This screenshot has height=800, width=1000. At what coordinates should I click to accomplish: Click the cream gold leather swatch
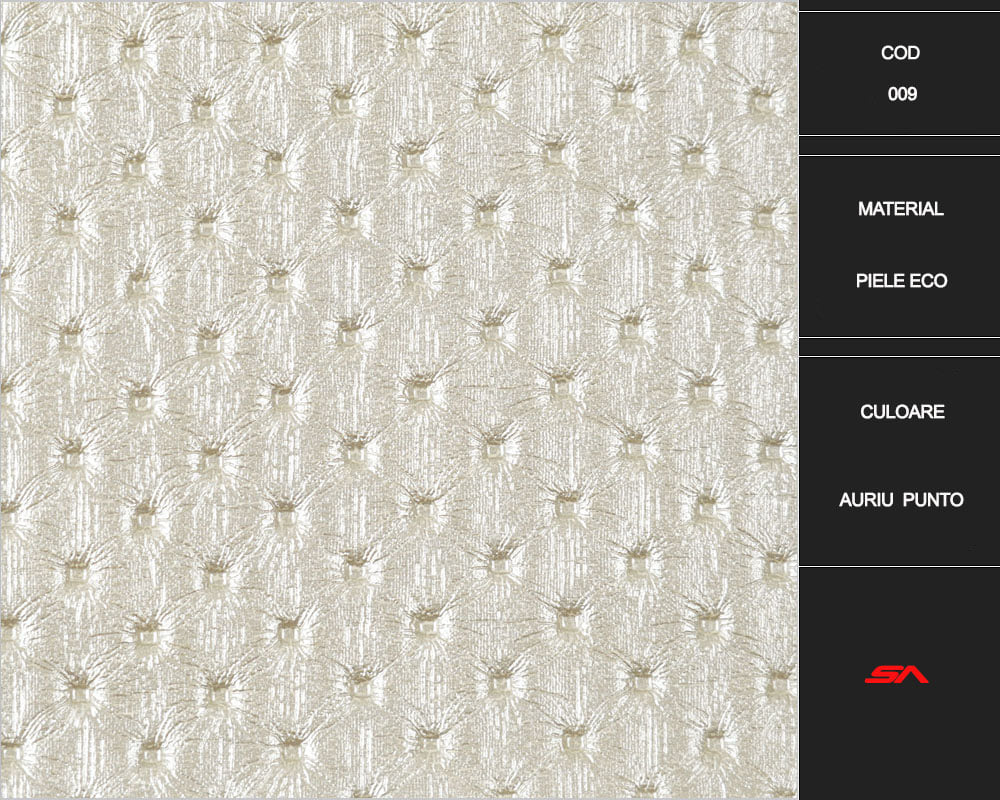[x=399, y=400]
